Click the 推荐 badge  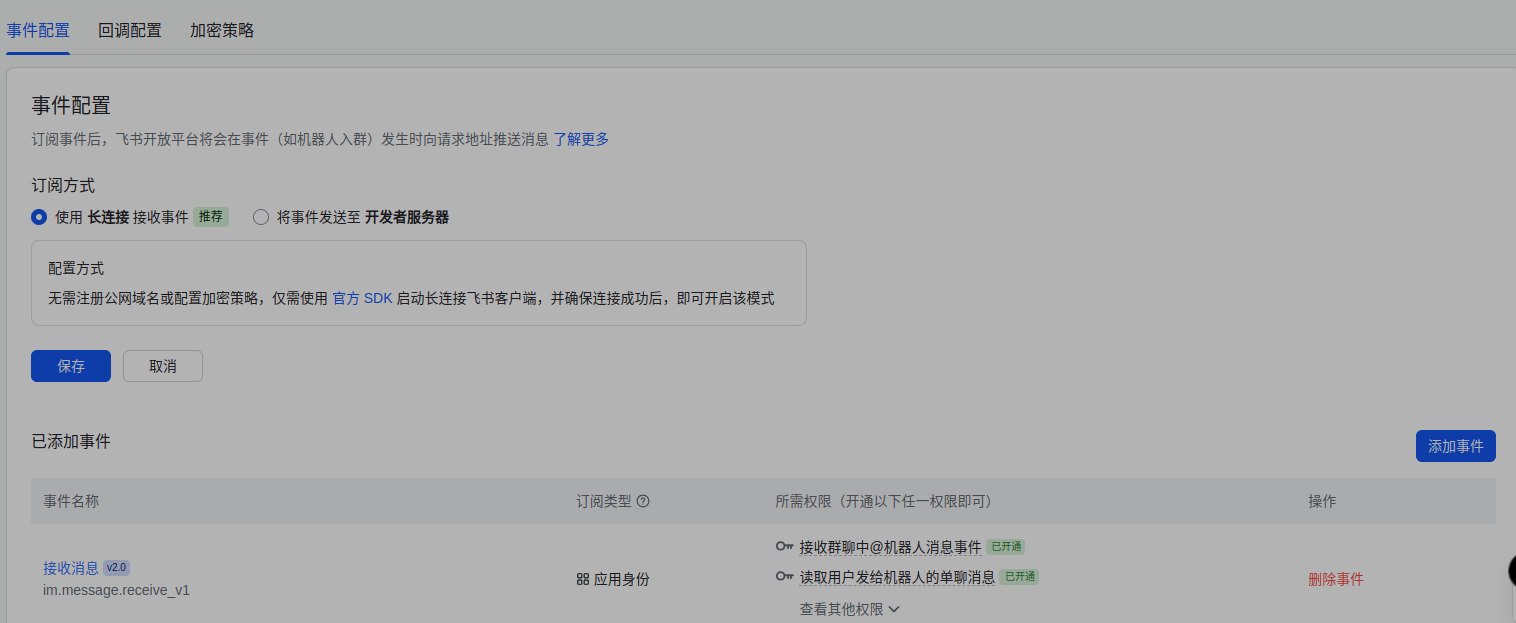click(210, 217)
